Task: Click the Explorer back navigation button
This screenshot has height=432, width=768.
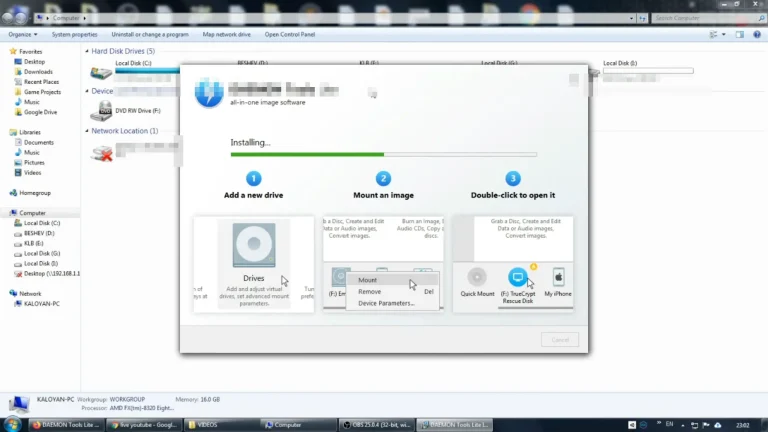Action: coord(8,18)
